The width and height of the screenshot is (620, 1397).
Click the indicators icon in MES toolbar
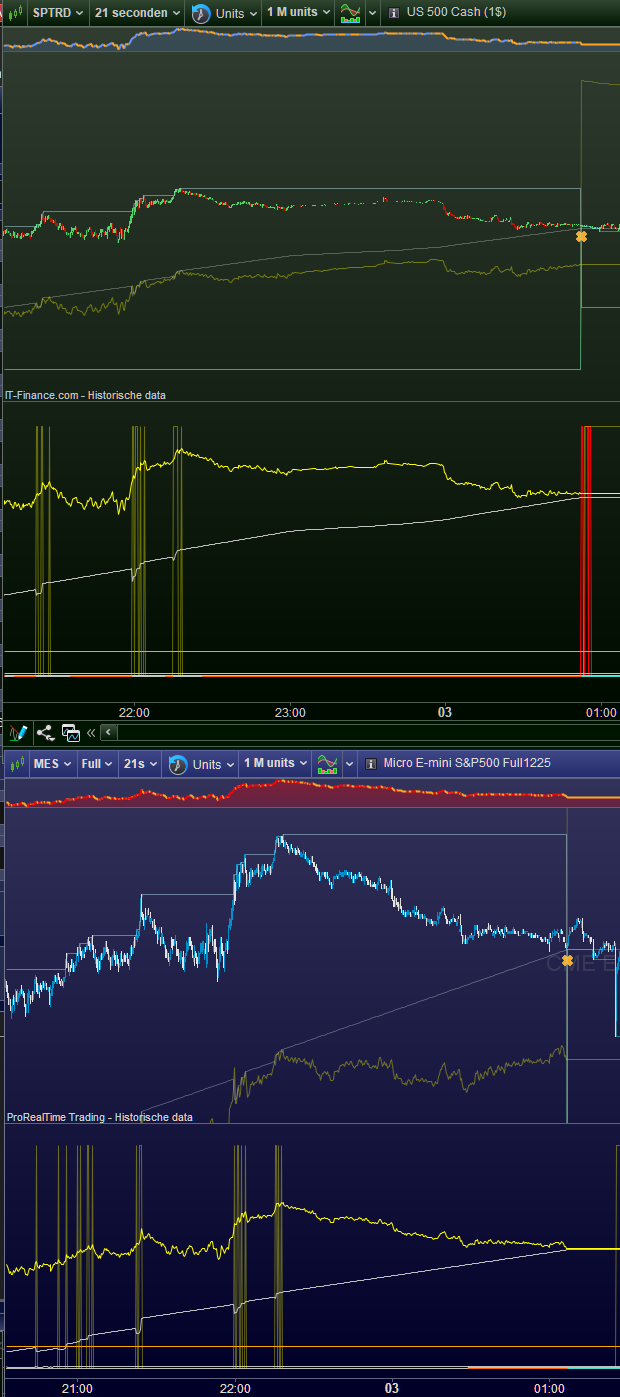pyautogui.click(x=328, y=764)
